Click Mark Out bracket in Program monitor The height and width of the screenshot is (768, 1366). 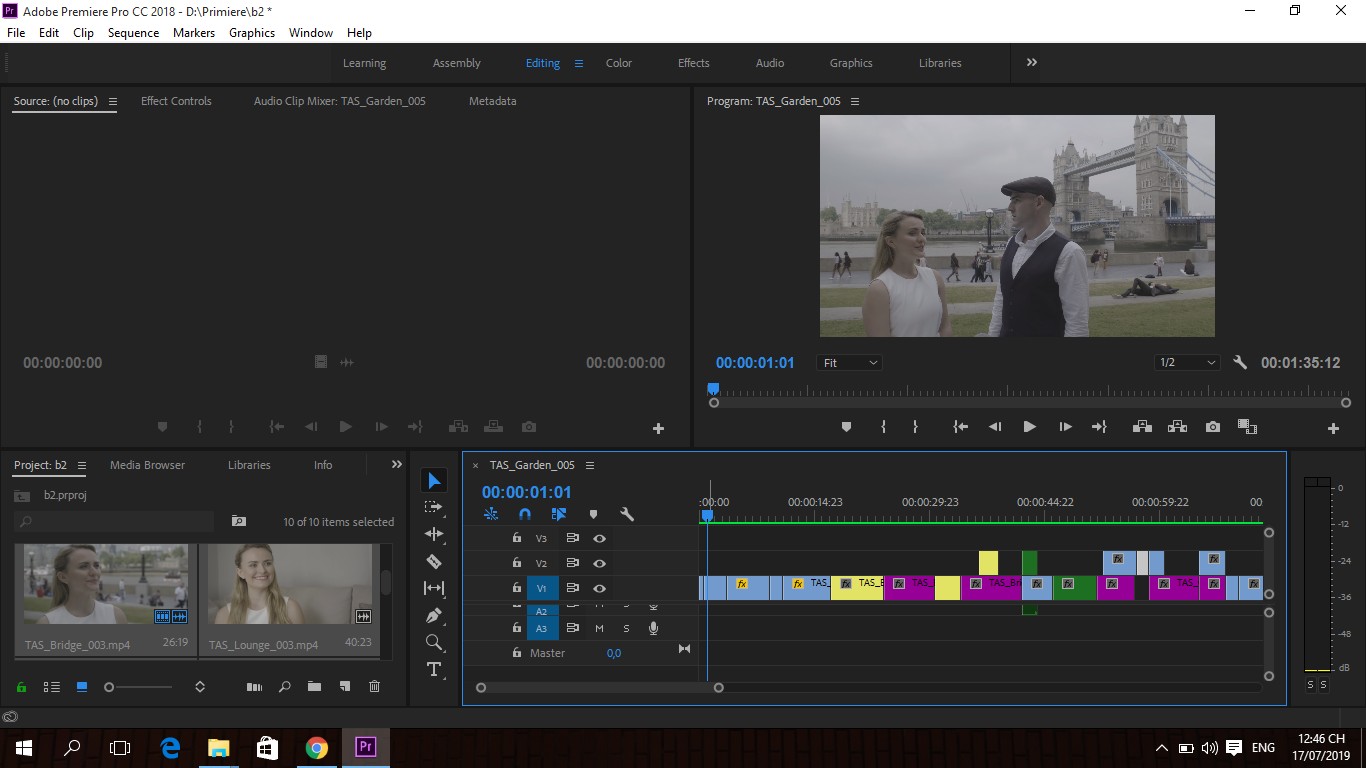[x=915, y=427]
